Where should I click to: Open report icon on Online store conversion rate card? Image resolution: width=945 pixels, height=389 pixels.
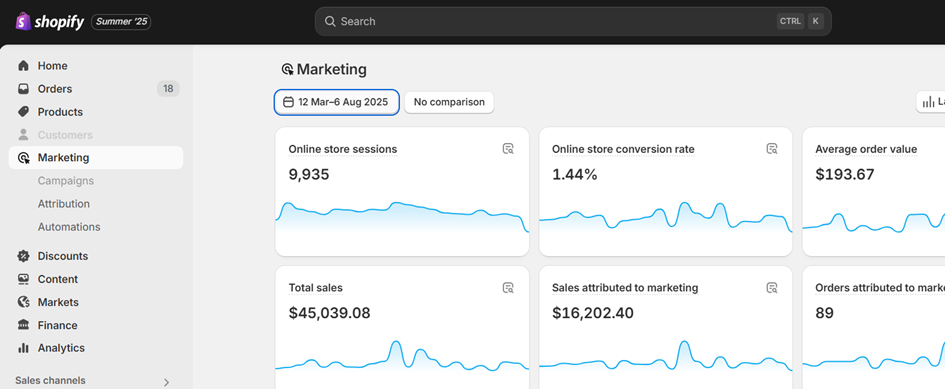point(771,149)
